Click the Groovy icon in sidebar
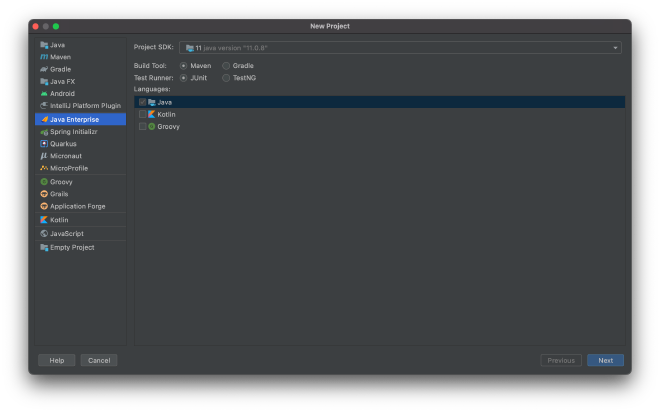 (44, 182)
